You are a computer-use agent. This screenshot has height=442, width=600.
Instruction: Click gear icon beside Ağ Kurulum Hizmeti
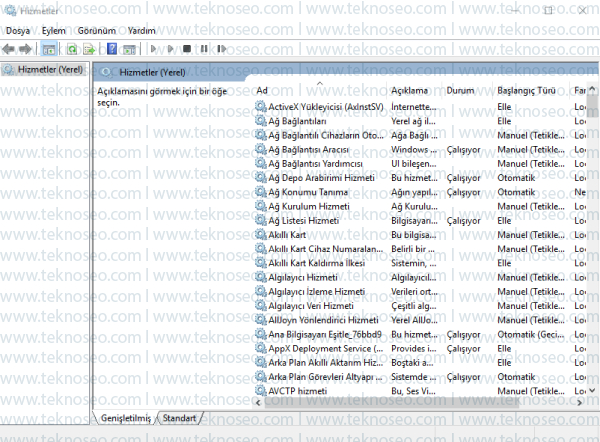(x=261, y=206)
